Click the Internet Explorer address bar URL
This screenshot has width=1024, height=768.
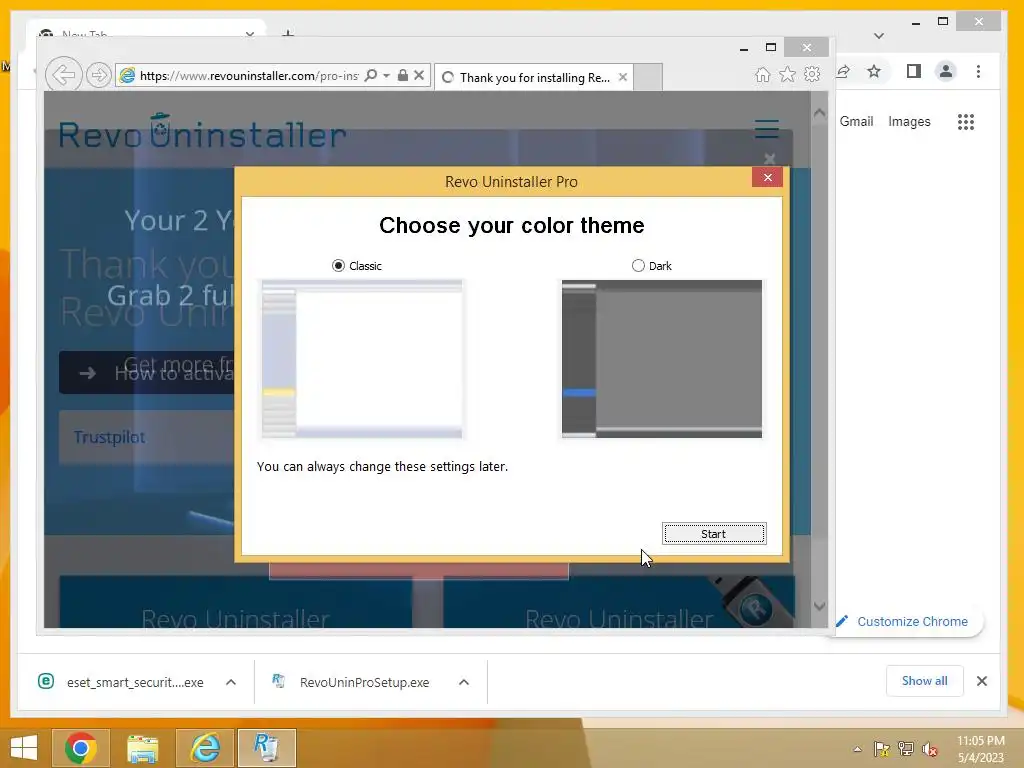249,76
